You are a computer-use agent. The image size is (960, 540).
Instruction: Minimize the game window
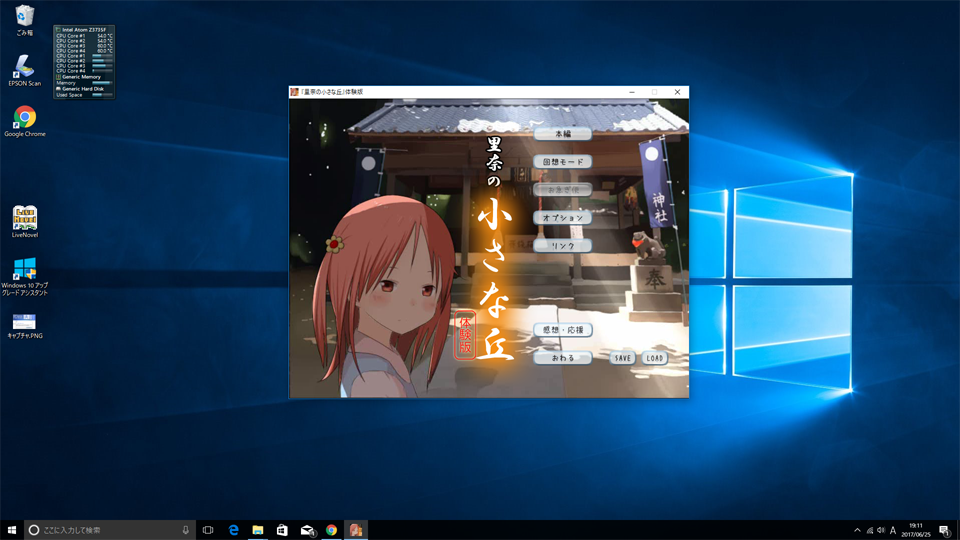[x=632, y=92]
